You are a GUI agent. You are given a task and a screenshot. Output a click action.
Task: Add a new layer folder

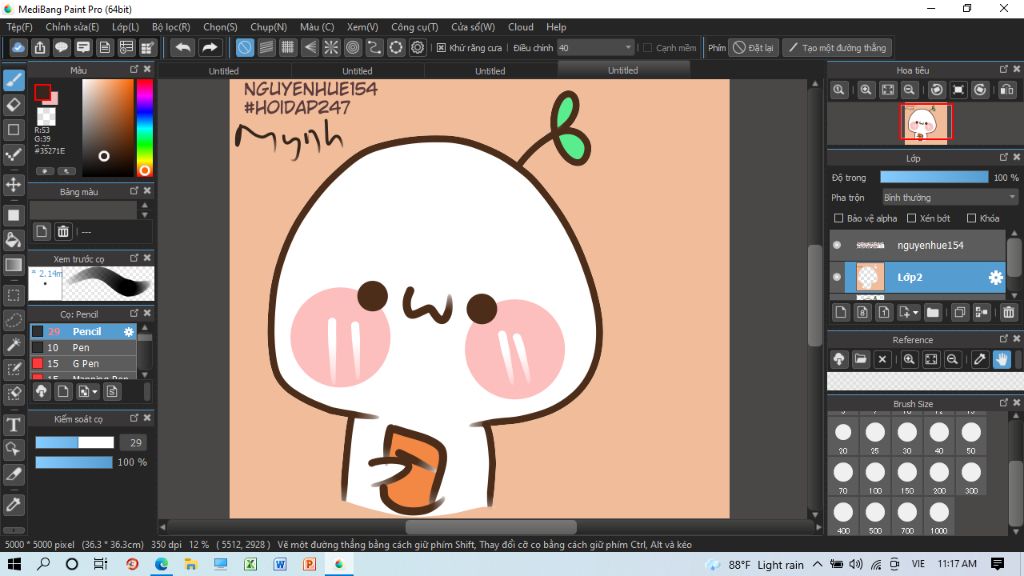933,312
